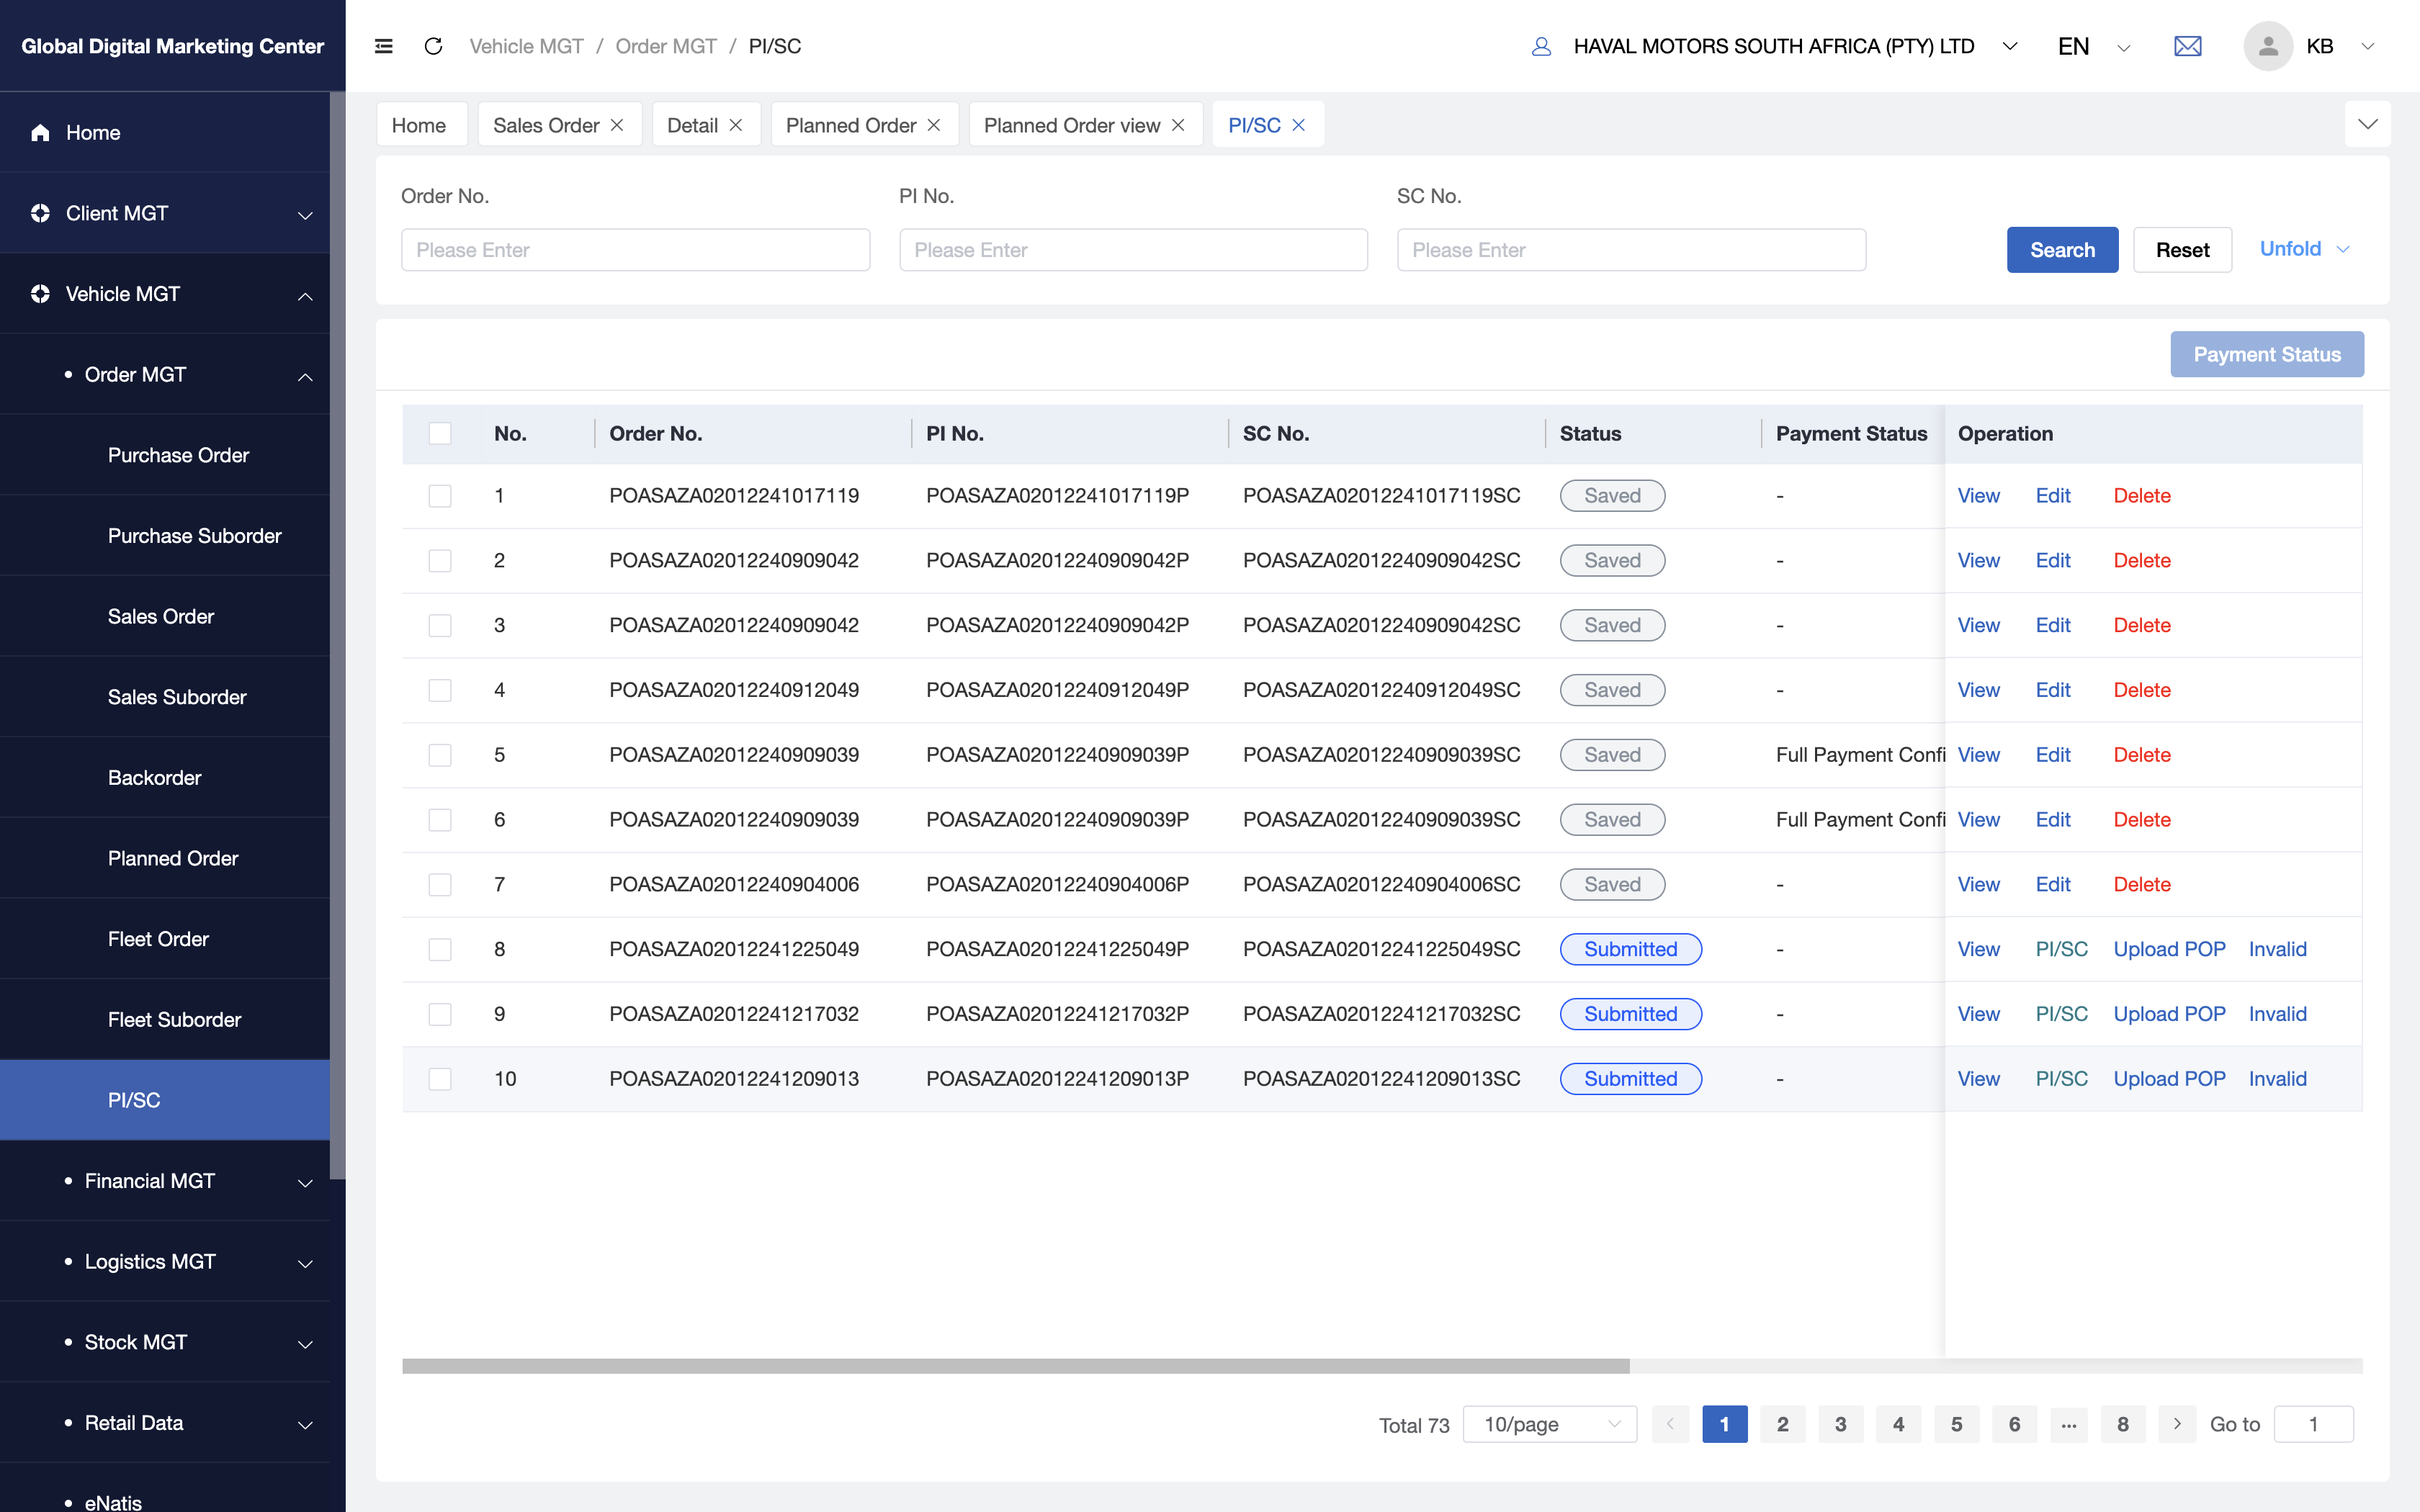Close the Planned Order tab
Screen dimensions: 2420x1512
pos(934,125)
